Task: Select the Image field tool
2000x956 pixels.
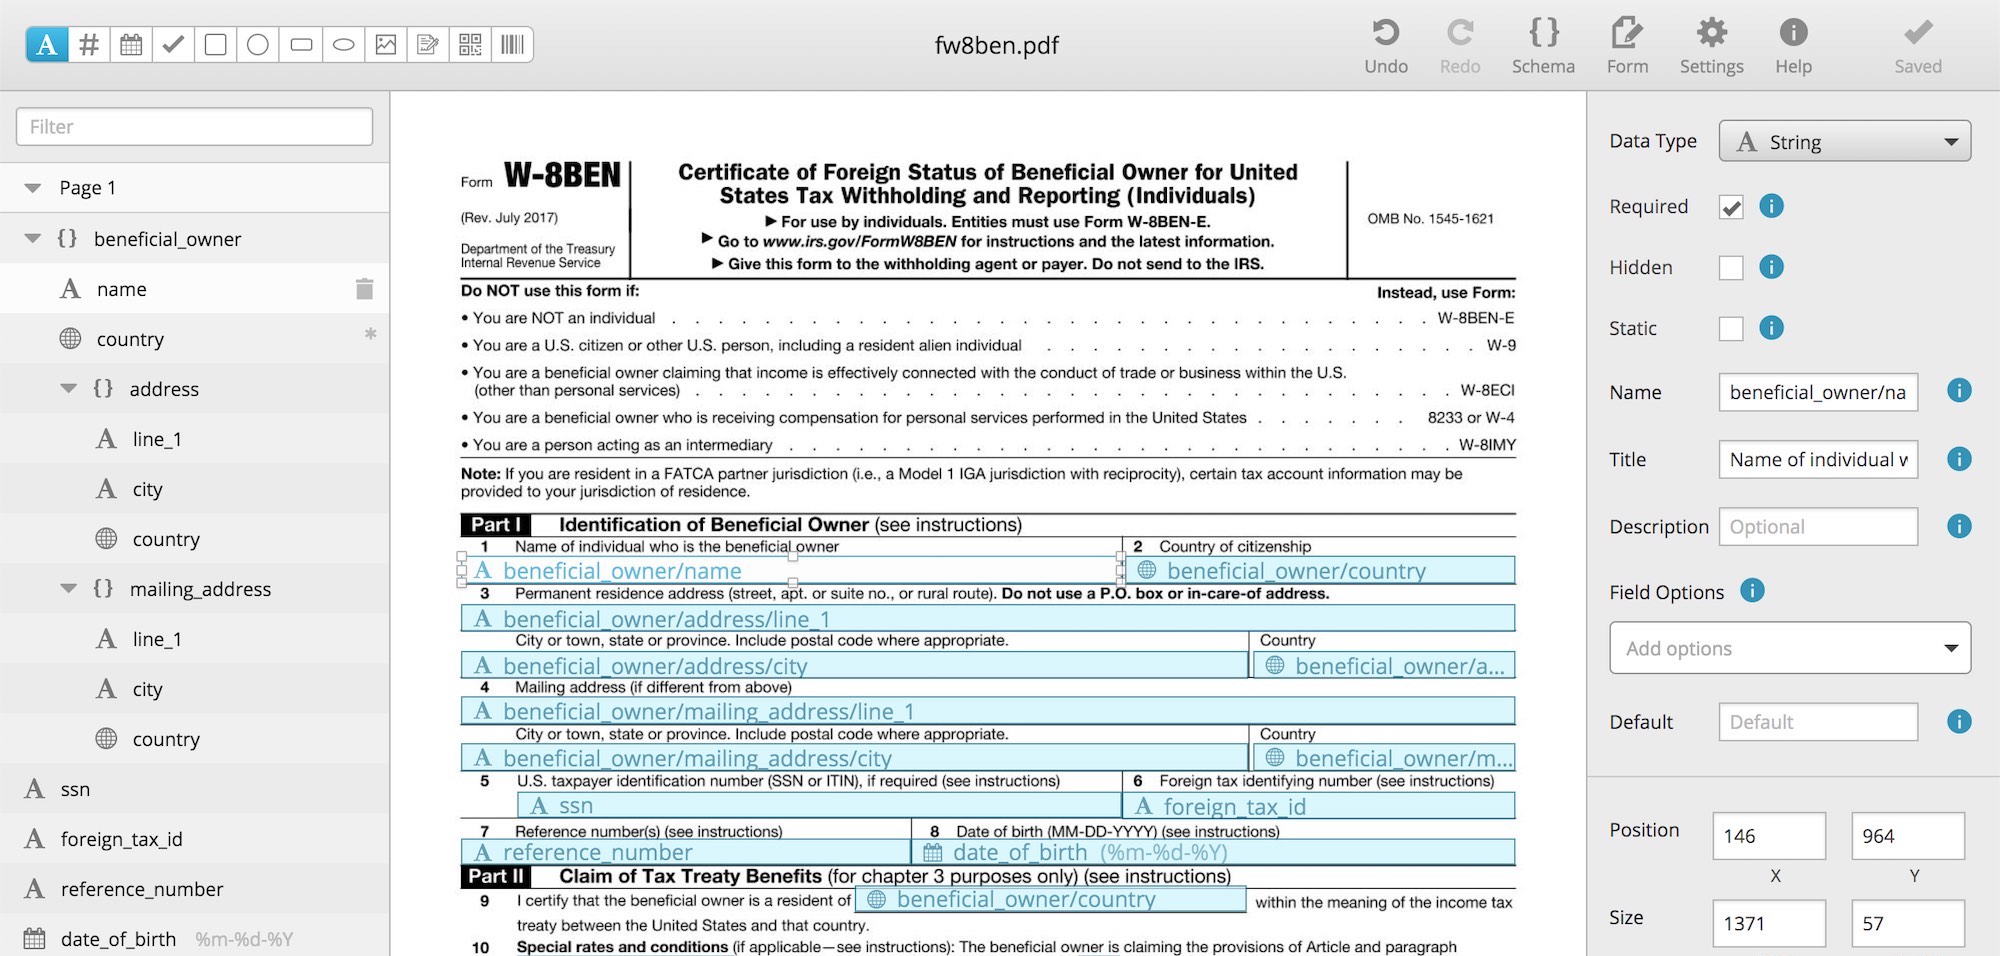Action: (386, 44)
